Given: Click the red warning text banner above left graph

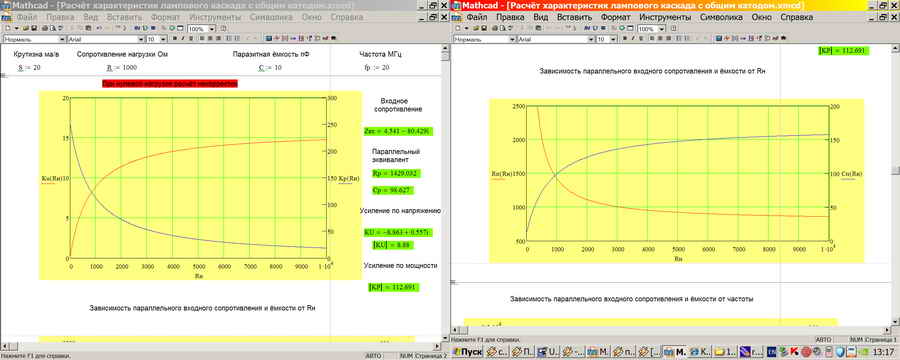Looking at the screenshot, I should click(169, 84).
